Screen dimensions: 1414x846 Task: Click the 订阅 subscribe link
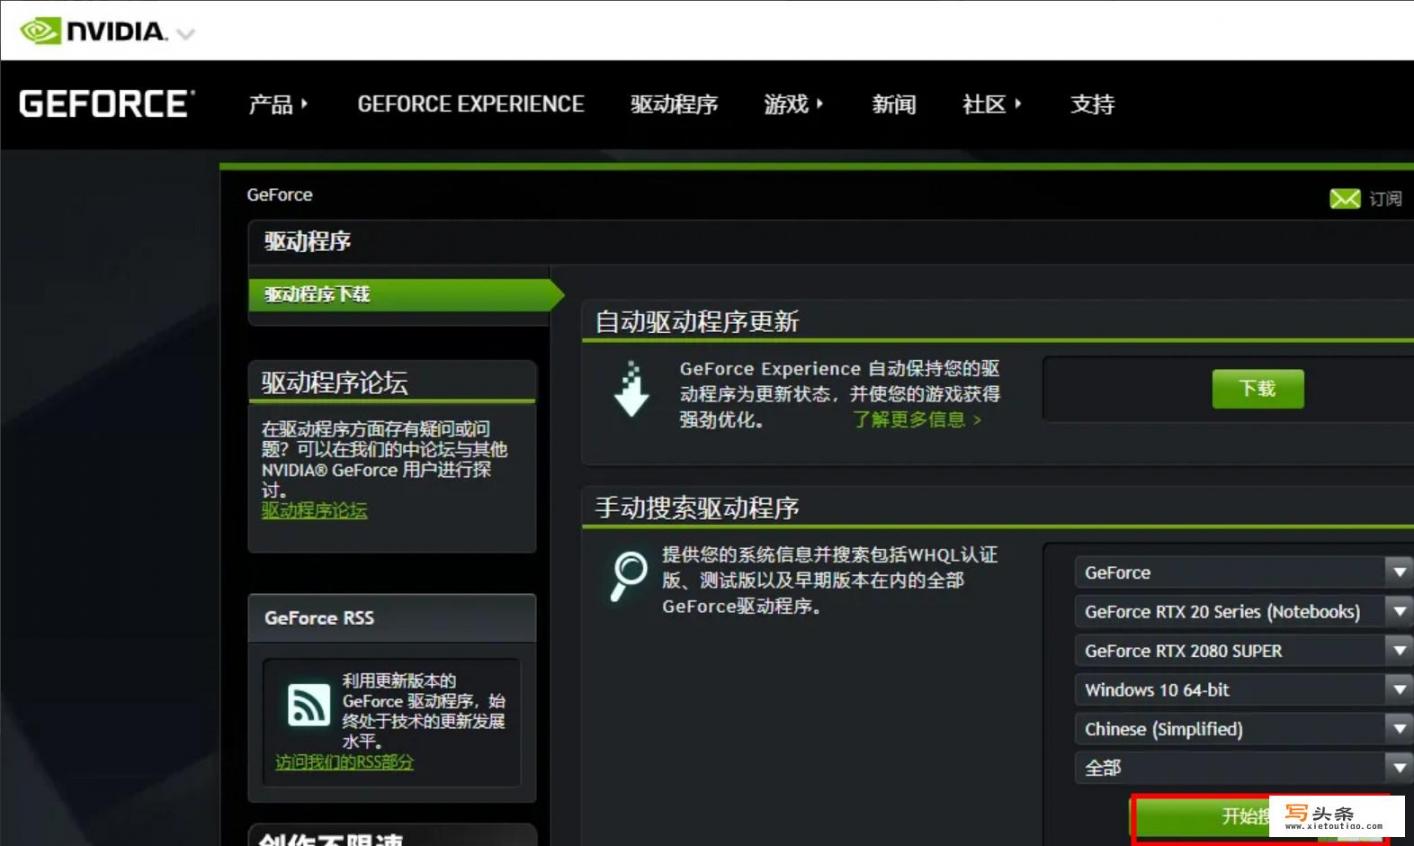tap(1385, 199)
